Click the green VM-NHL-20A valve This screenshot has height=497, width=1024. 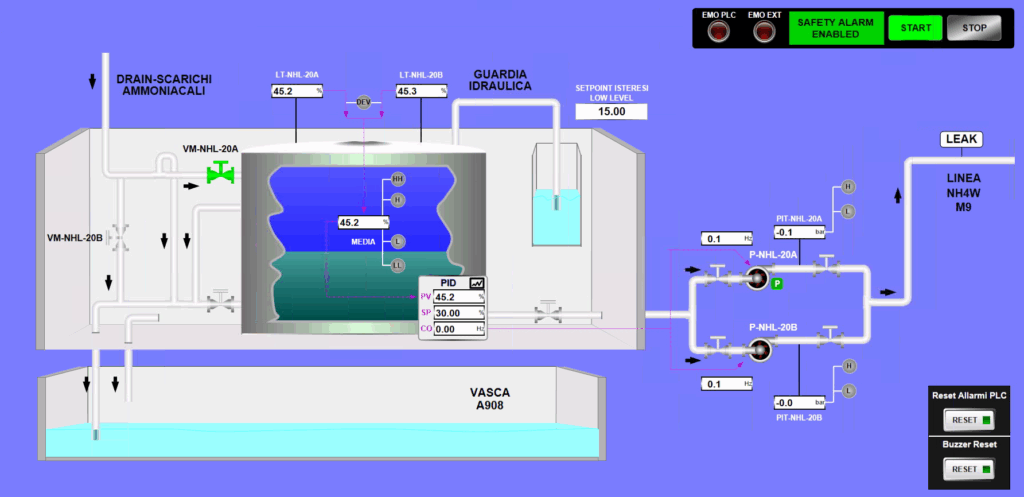[x=218, y=176]
